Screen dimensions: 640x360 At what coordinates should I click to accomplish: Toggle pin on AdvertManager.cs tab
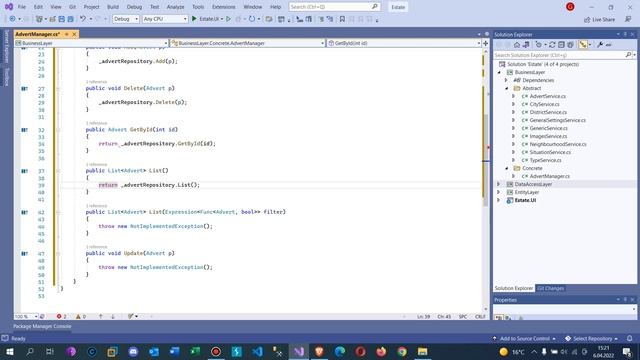(67, 34)
